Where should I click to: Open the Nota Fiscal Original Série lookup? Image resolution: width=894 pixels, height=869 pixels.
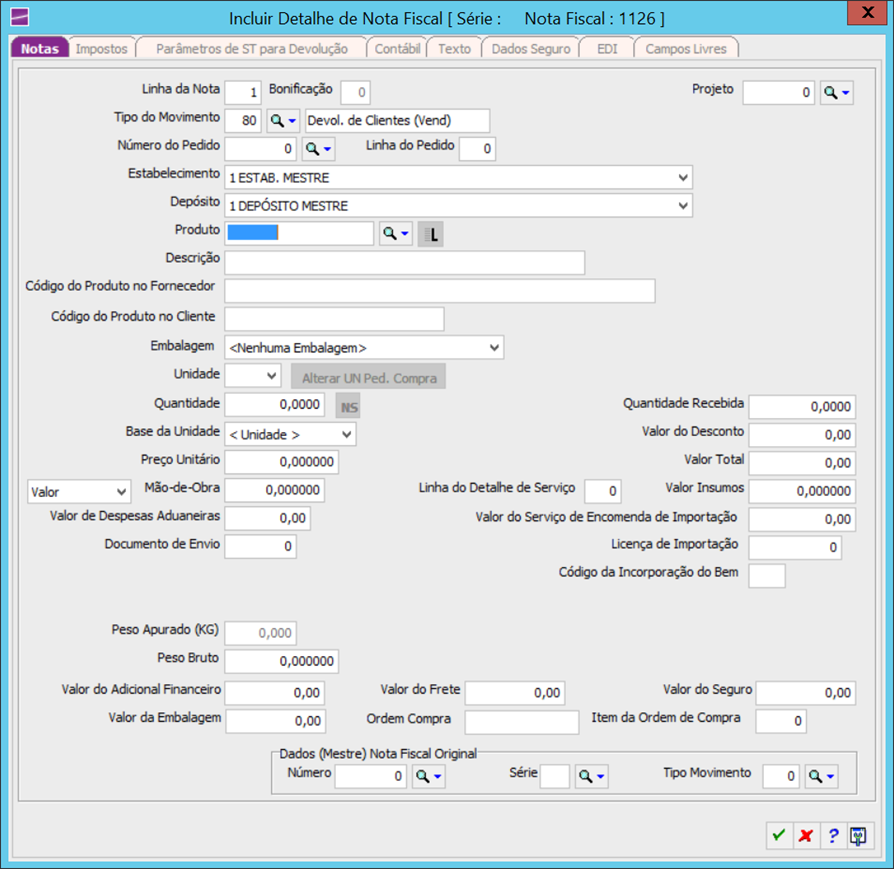(591, 776)
